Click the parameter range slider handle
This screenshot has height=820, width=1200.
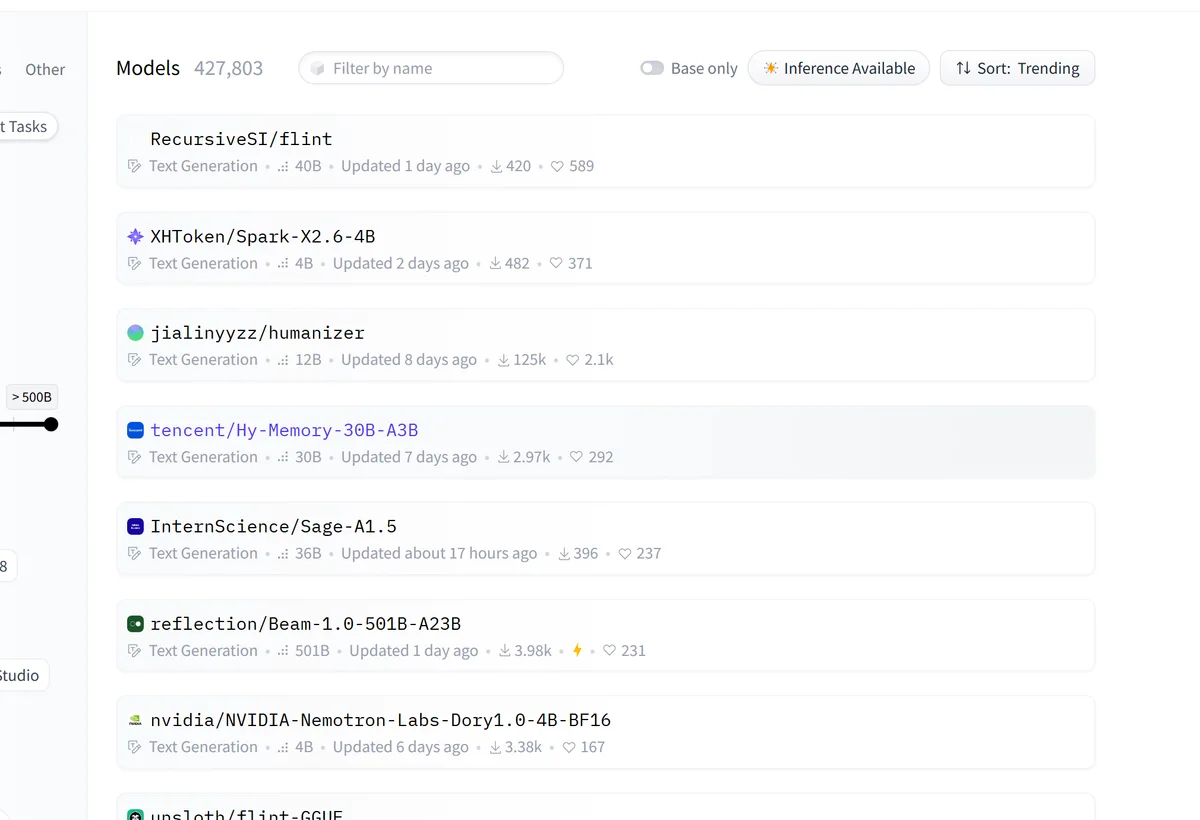pyautogui.click(x=51, y=424)
